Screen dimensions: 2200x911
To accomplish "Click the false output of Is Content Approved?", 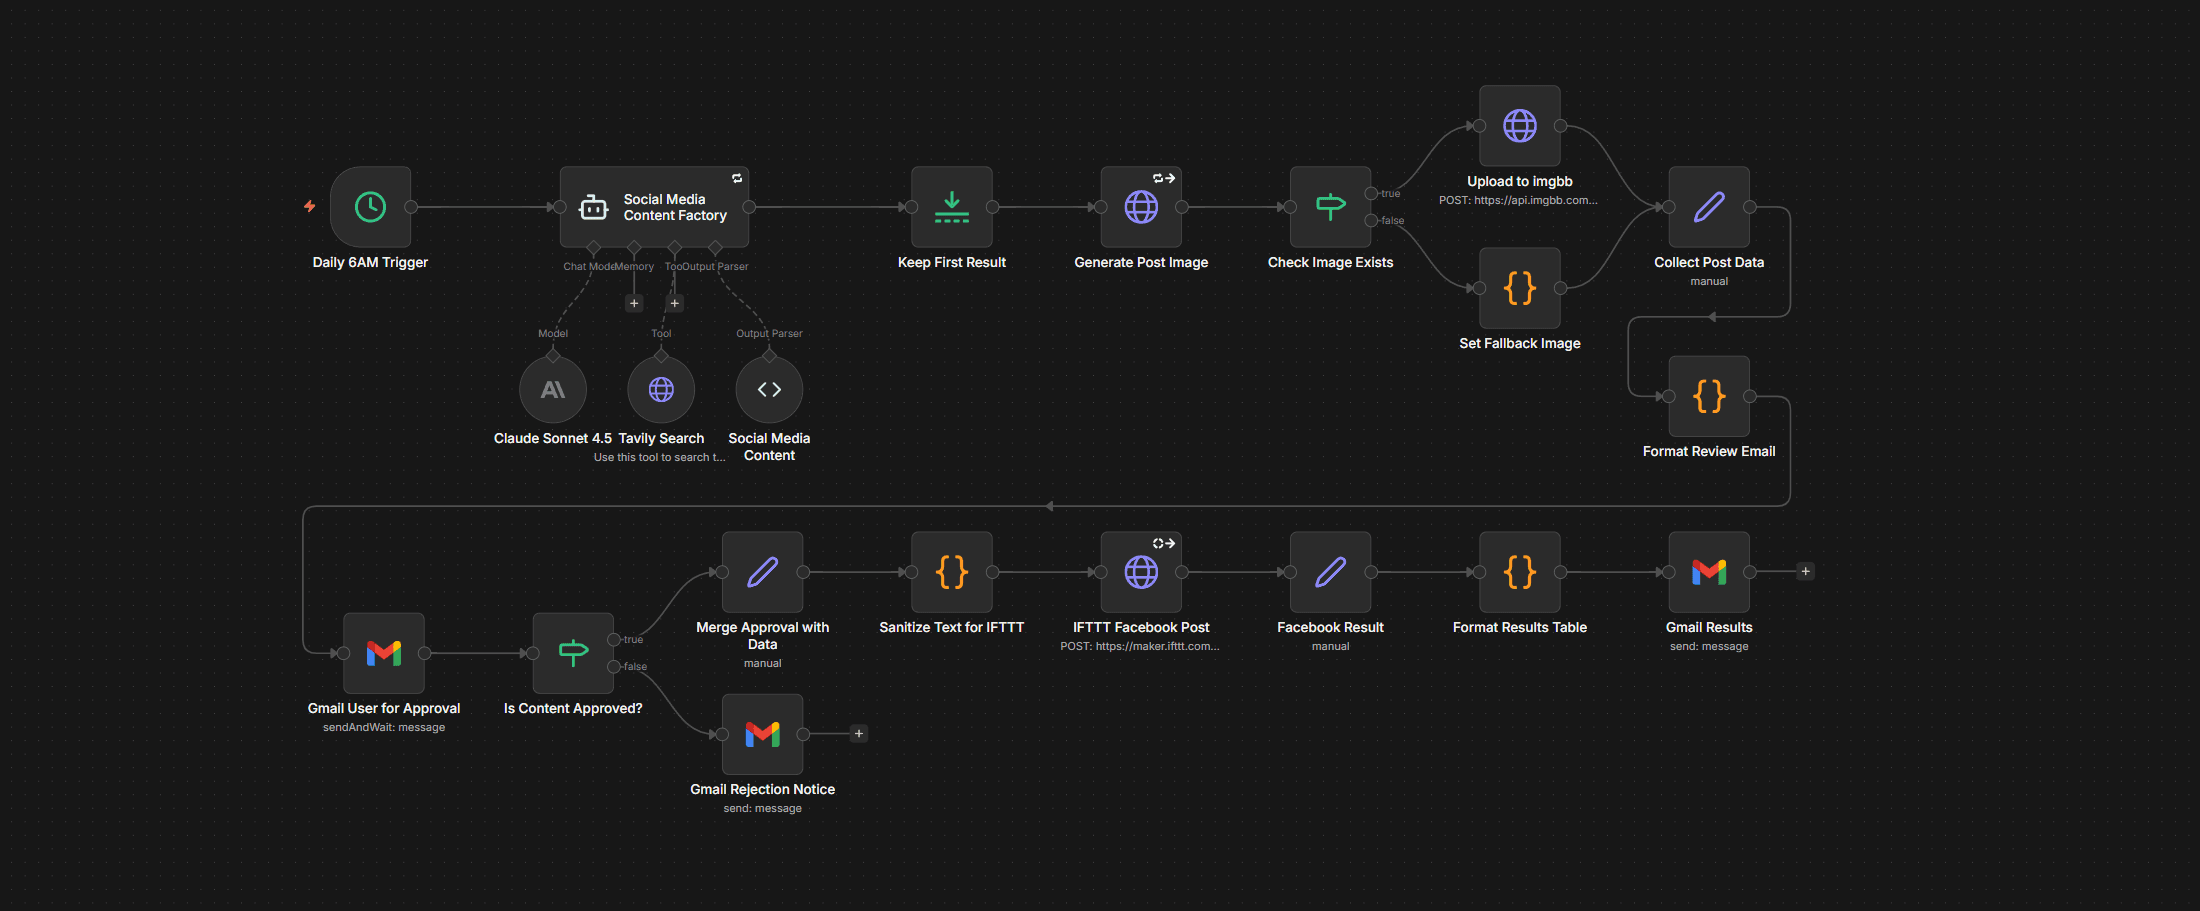I will pos(614,667).
